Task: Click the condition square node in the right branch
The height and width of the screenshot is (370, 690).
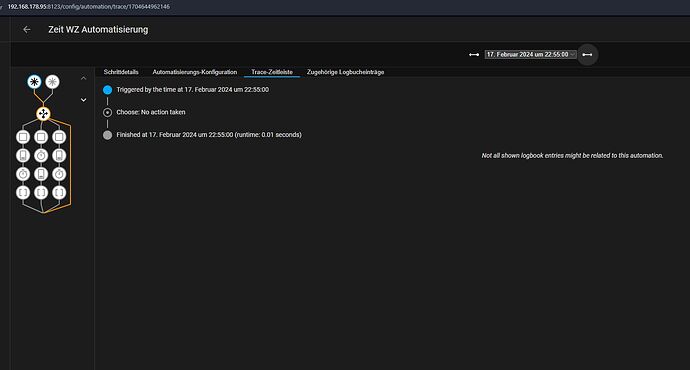Action: point(59,137)
